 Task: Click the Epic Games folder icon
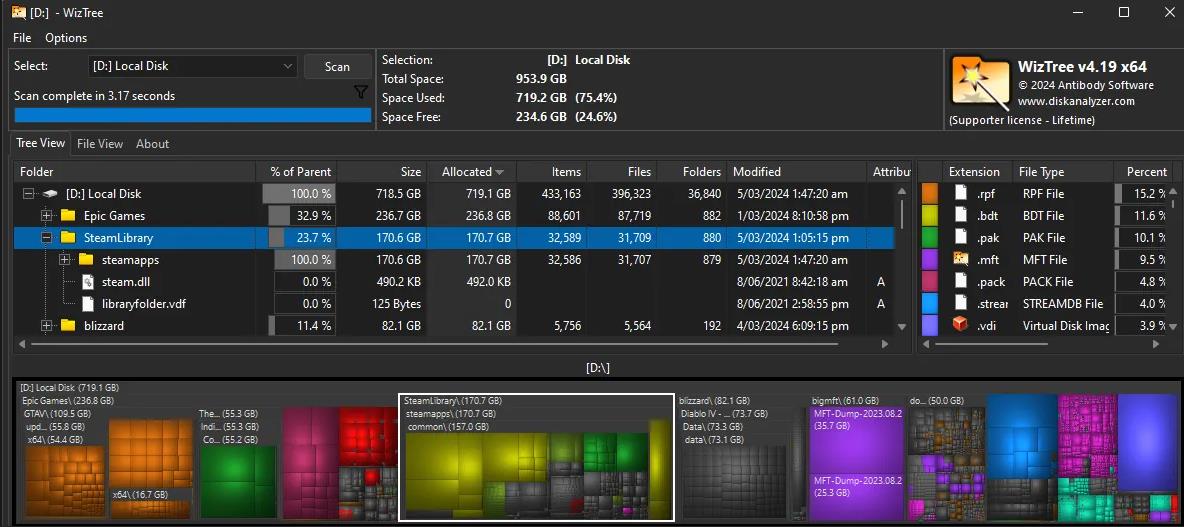68,215
